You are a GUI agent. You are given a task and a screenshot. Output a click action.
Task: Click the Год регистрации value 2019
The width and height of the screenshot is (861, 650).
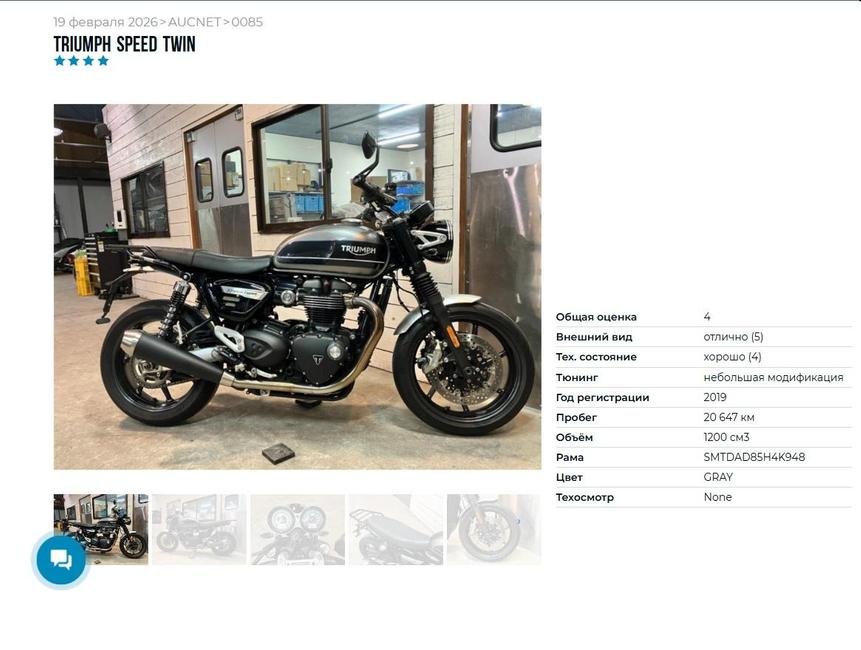pyautogui.click(x=715, y=397)
